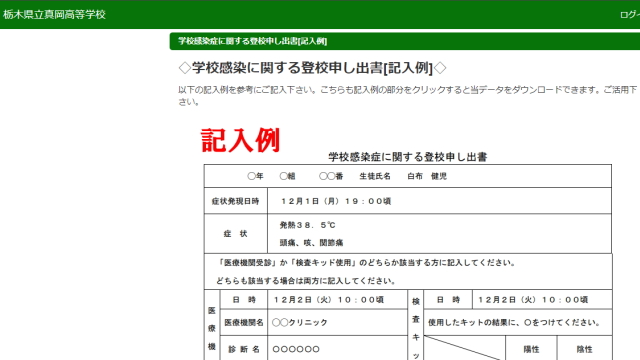Select the green 学校感染症に関する登校申し出書[記入例] section bar
The width and height of the screenshot is (640, 360).
404,41
